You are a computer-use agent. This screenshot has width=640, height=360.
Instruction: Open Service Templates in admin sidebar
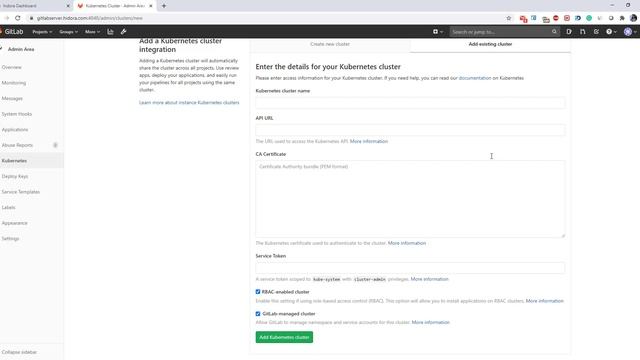click(20, 192)
